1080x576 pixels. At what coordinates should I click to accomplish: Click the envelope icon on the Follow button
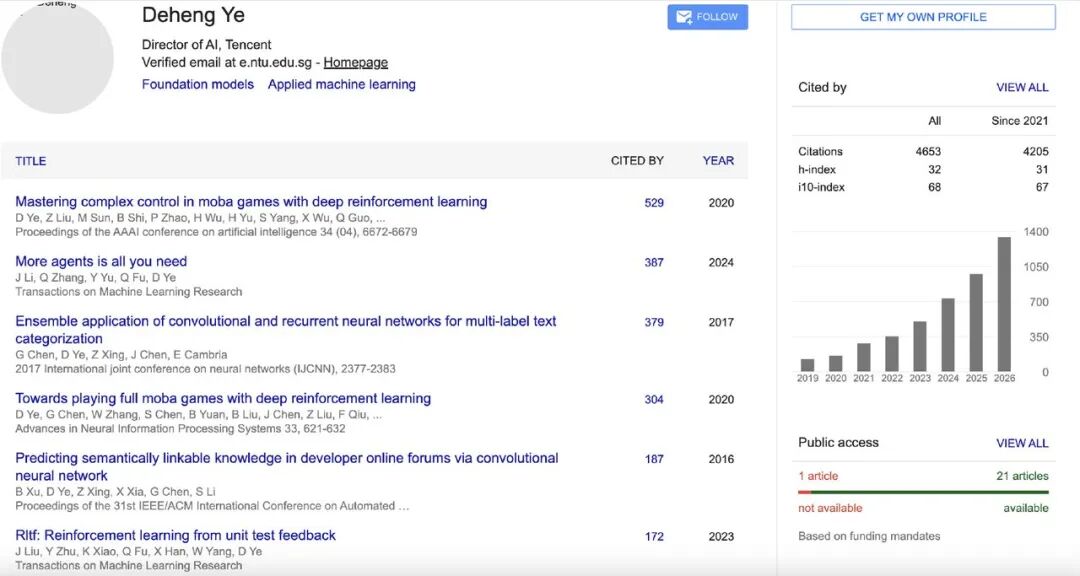[684, 17]
